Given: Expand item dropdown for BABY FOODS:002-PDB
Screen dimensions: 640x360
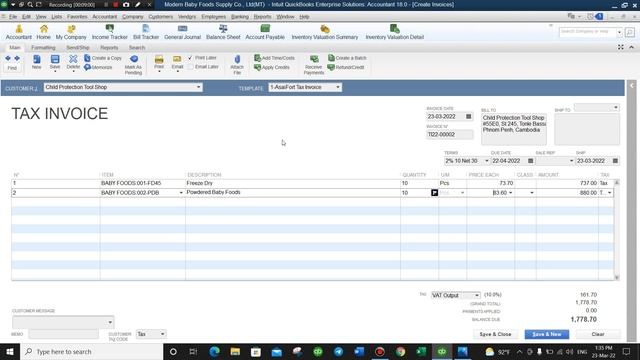Looking at the screenshot, I should [x=181, y=193].
